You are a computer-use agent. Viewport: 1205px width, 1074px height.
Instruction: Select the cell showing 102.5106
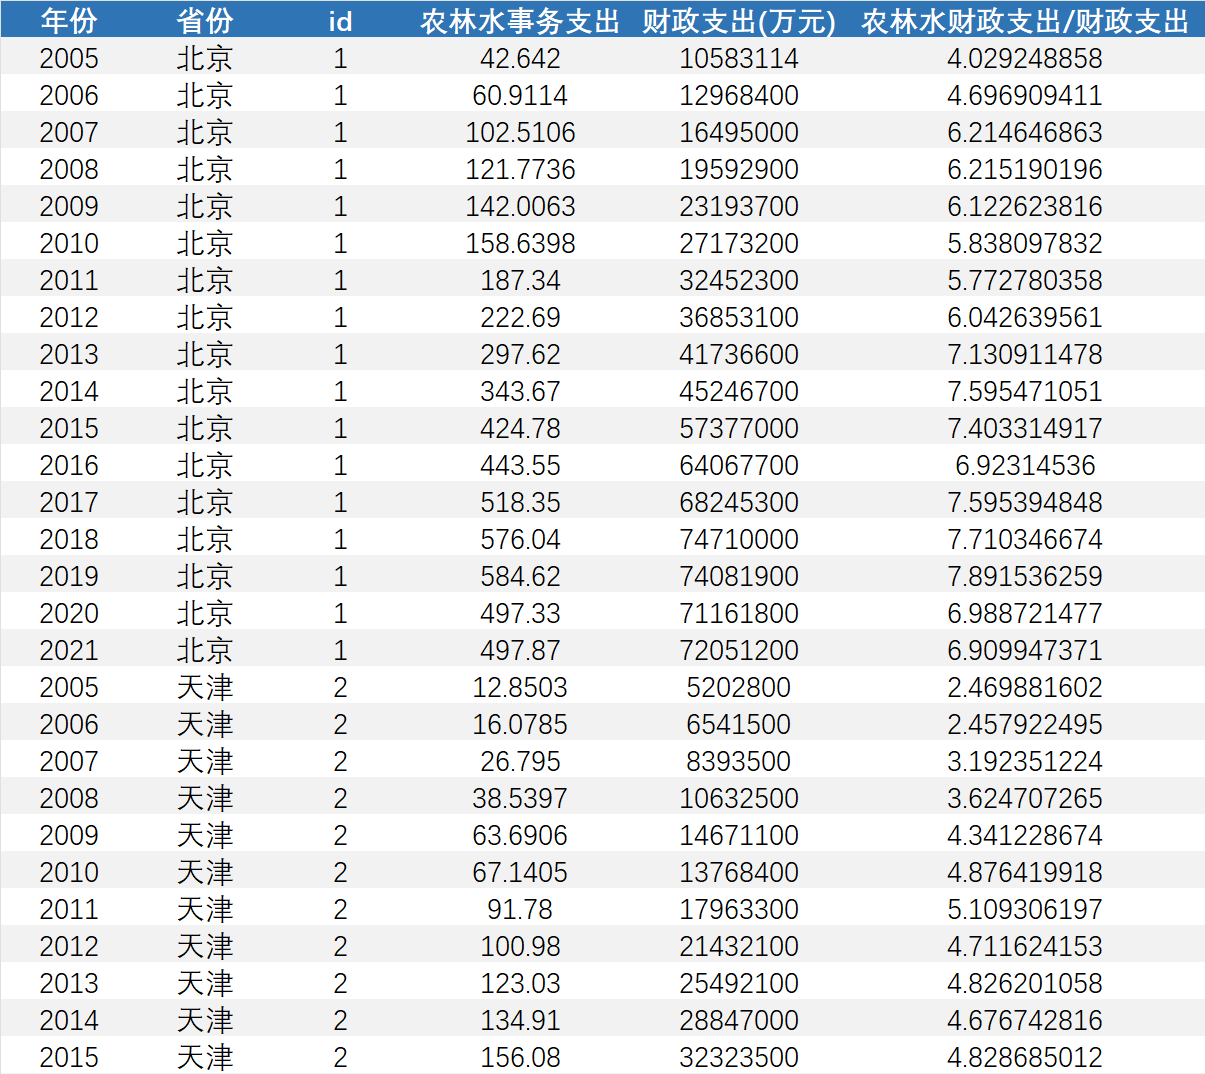click(x=520, y=133)
